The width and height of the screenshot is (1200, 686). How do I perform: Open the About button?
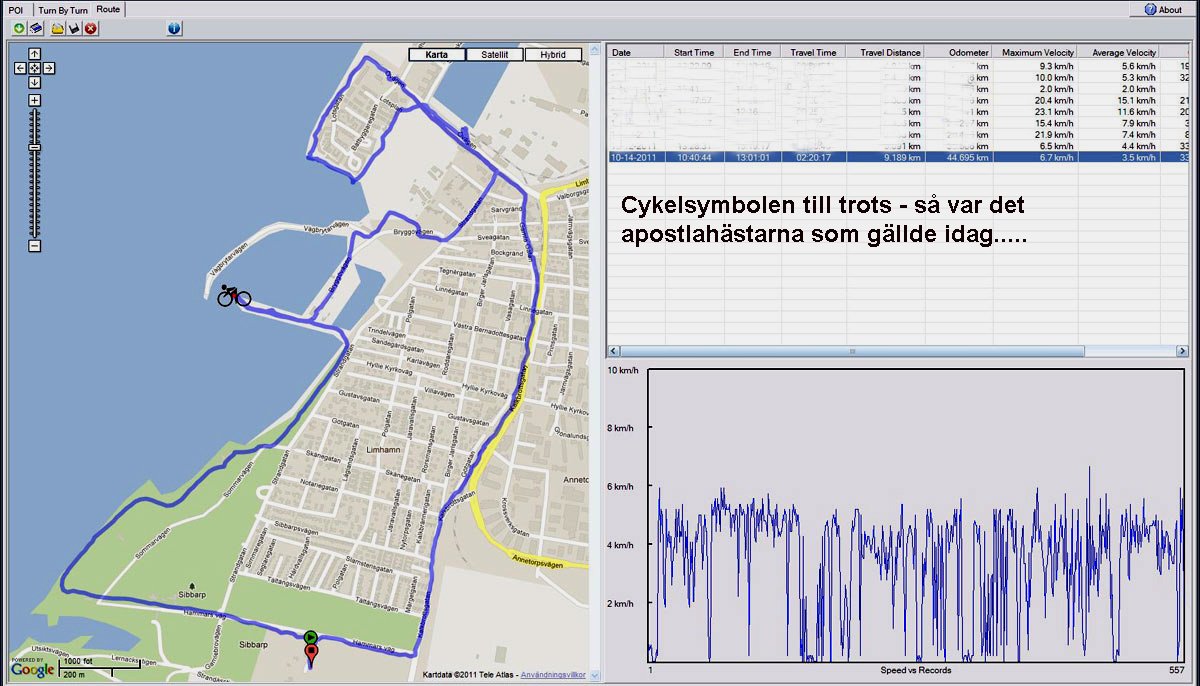[x=1163, y=10]
